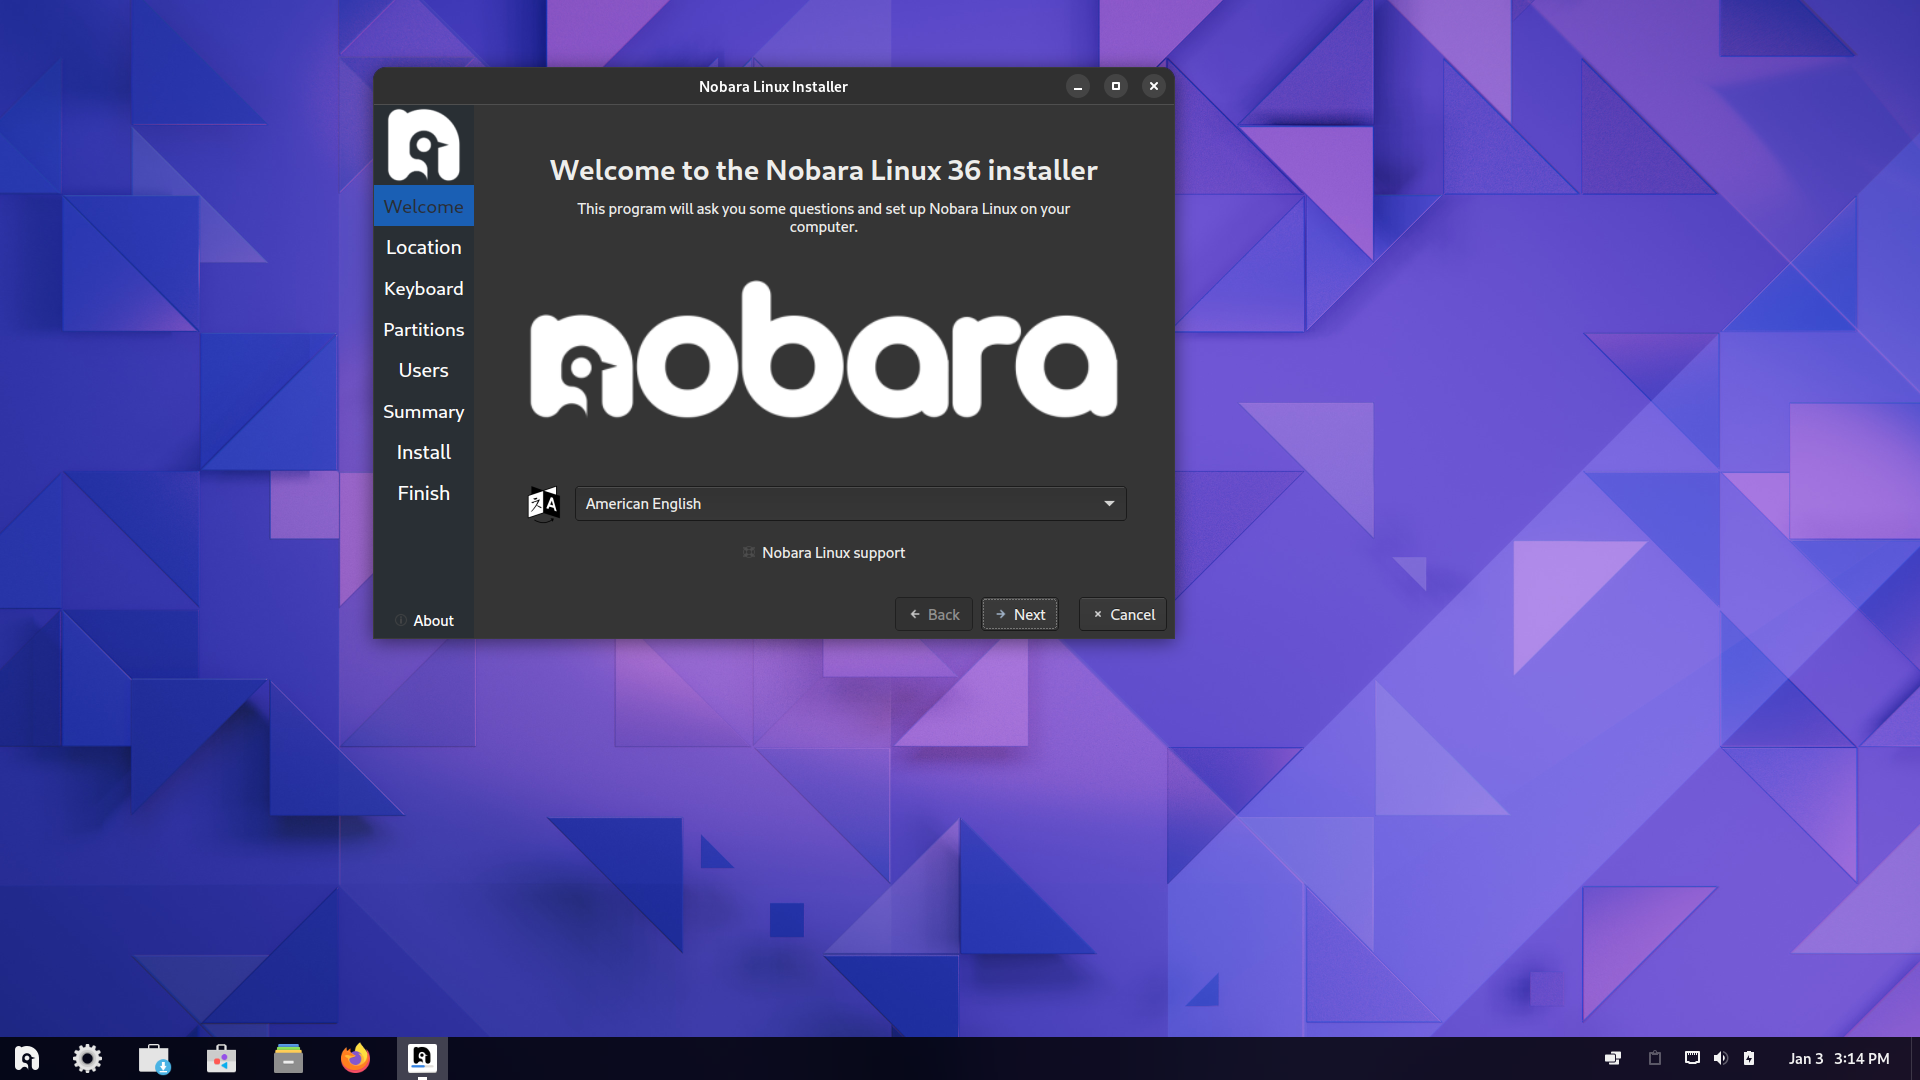Viewport: 1920px width, 1080px height.
Task: Select the Summary step in sidebar
Action: pos(423,411)
